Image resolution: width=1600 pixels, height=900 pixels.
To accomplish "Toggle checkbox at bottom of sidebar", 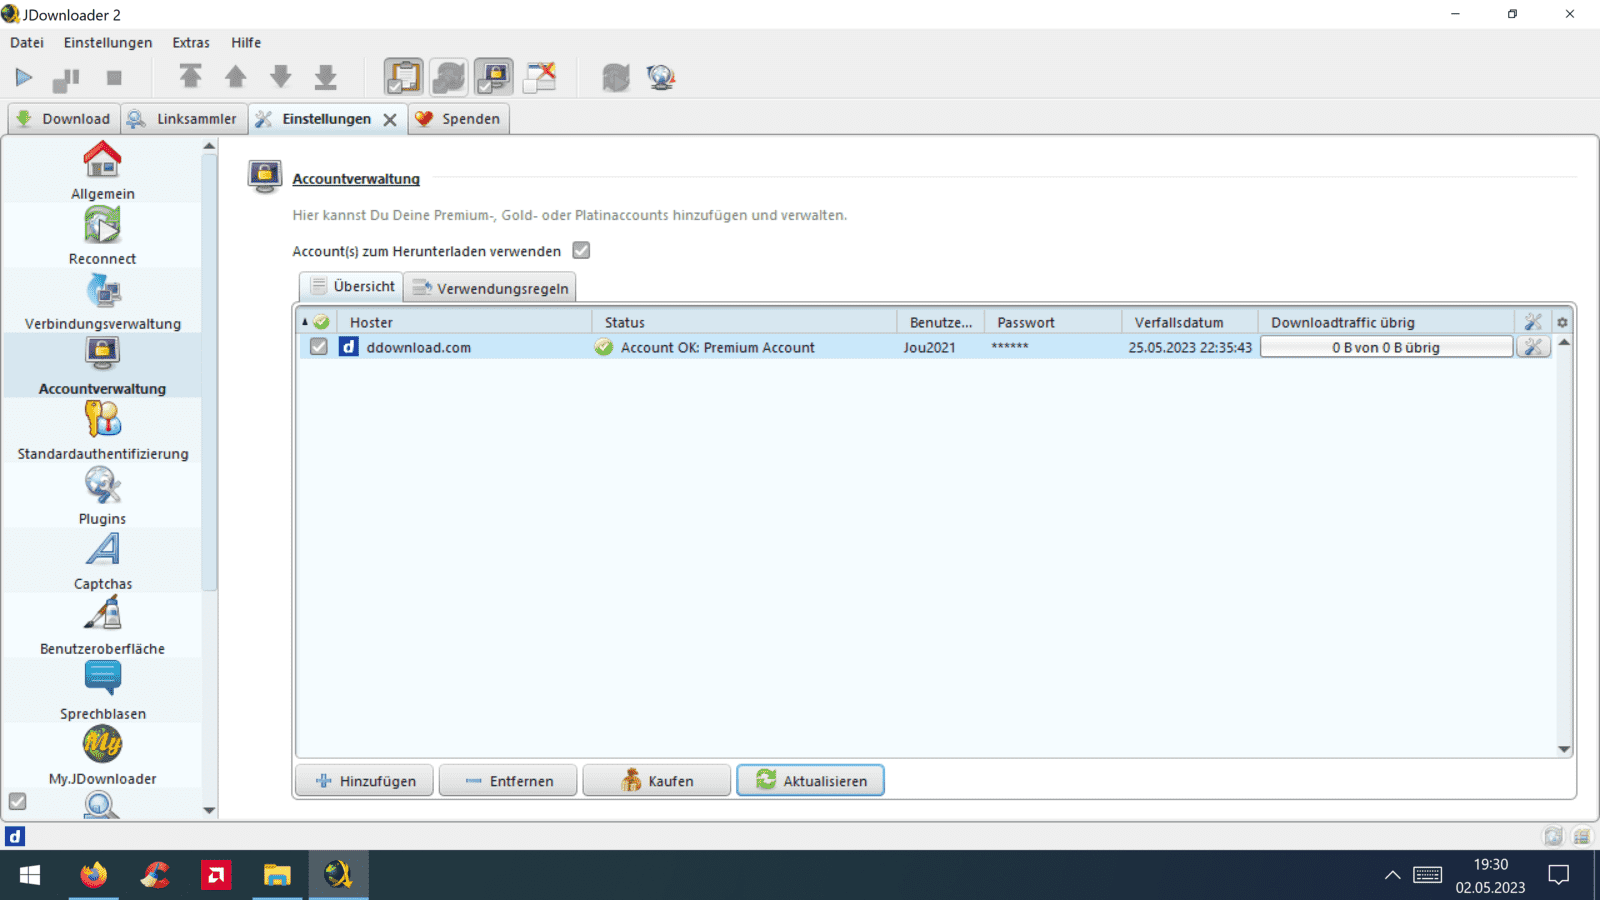I will 17,801.
